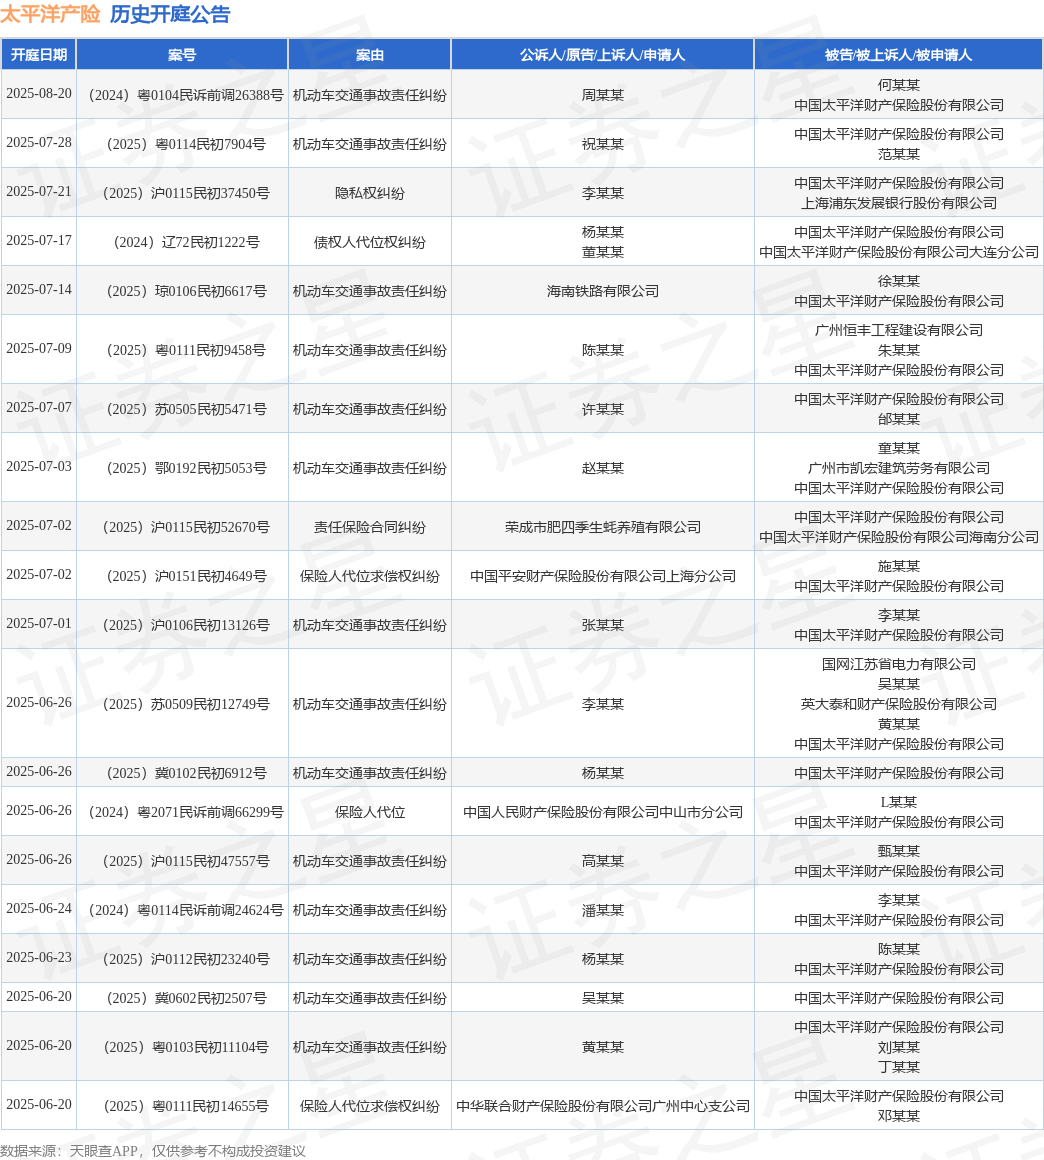Select the 案由 column header

(x=369, y=55)
